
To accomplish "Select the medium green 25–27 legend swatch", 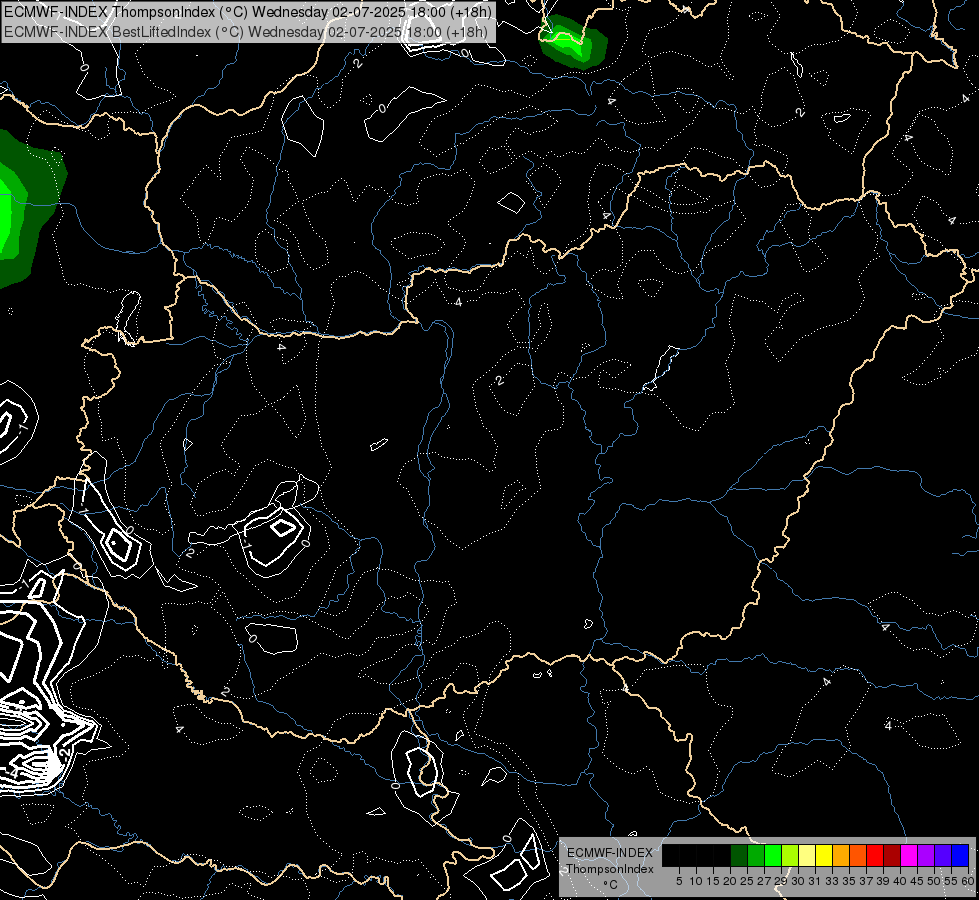I will pos(755,855).
